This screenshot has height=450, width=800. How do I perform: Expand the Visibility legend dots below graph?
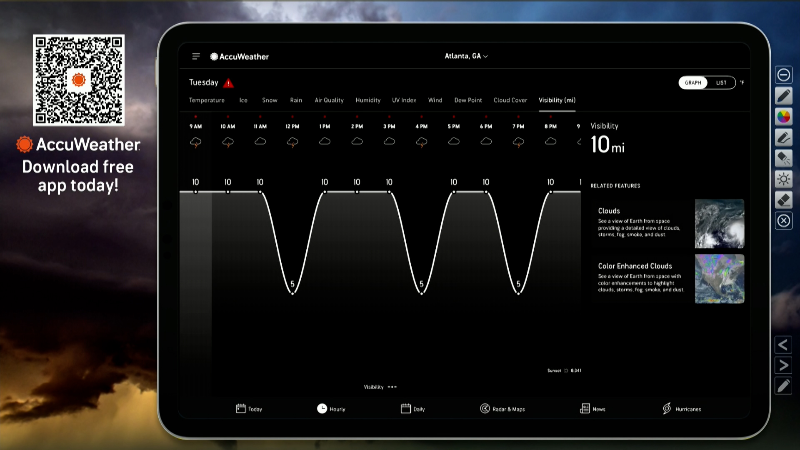[393, 386]
